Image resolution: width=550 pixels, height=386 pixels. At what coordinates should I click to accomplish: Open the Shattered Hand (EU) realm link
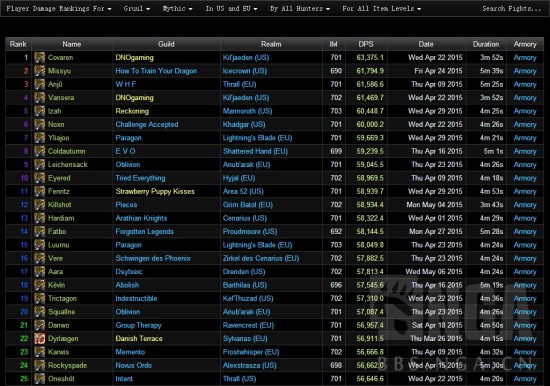[x=255, y=151]
